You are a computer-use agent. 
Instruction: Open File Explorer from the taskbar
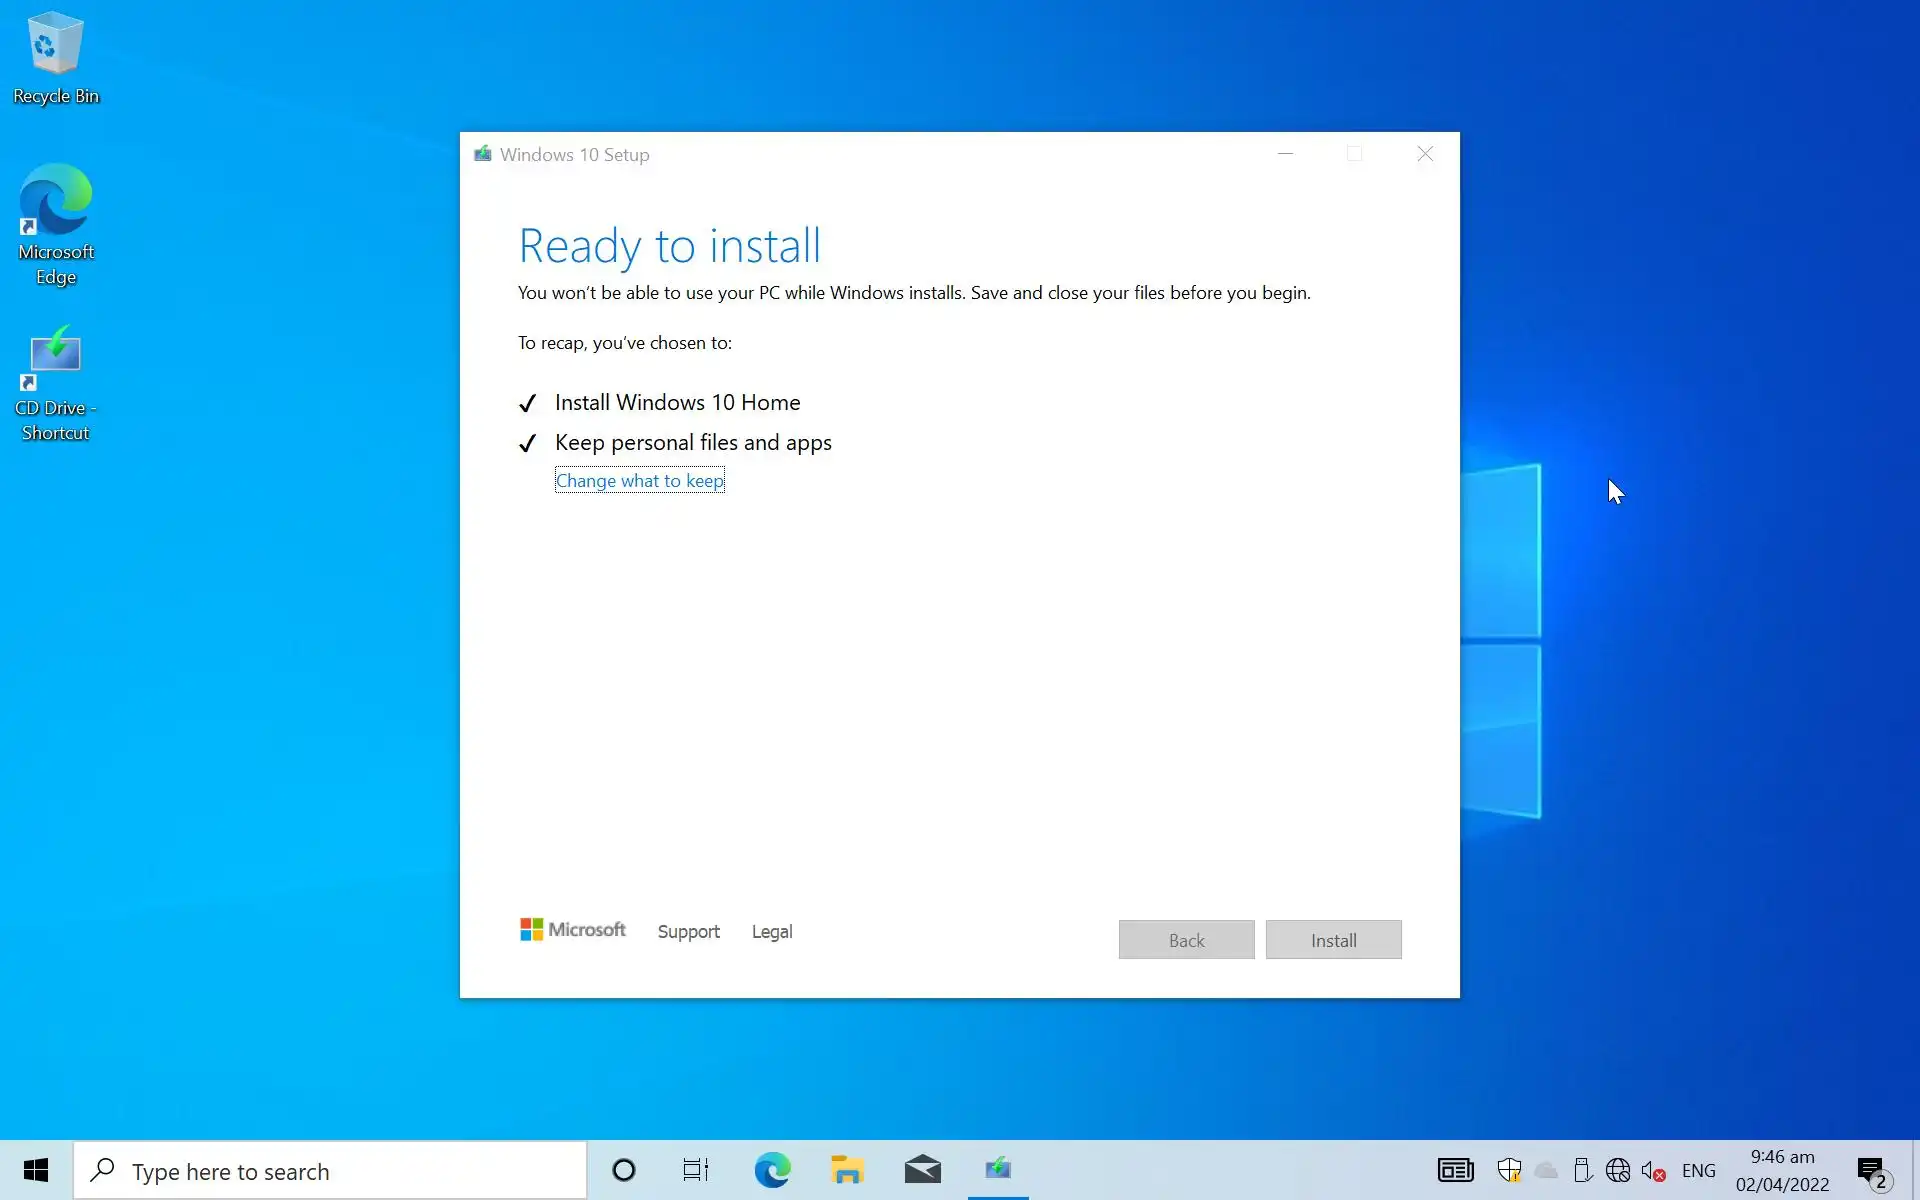847,1170
